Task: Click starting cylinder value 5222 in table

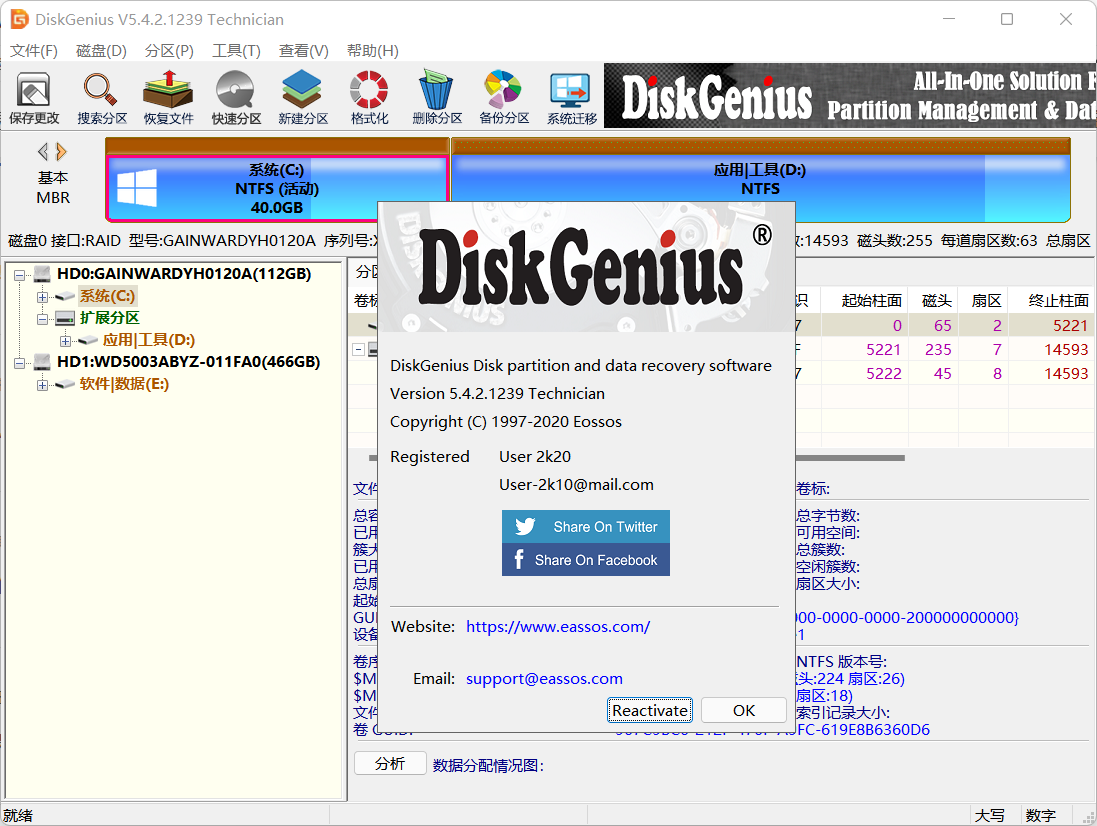Action: coord(884,373)
